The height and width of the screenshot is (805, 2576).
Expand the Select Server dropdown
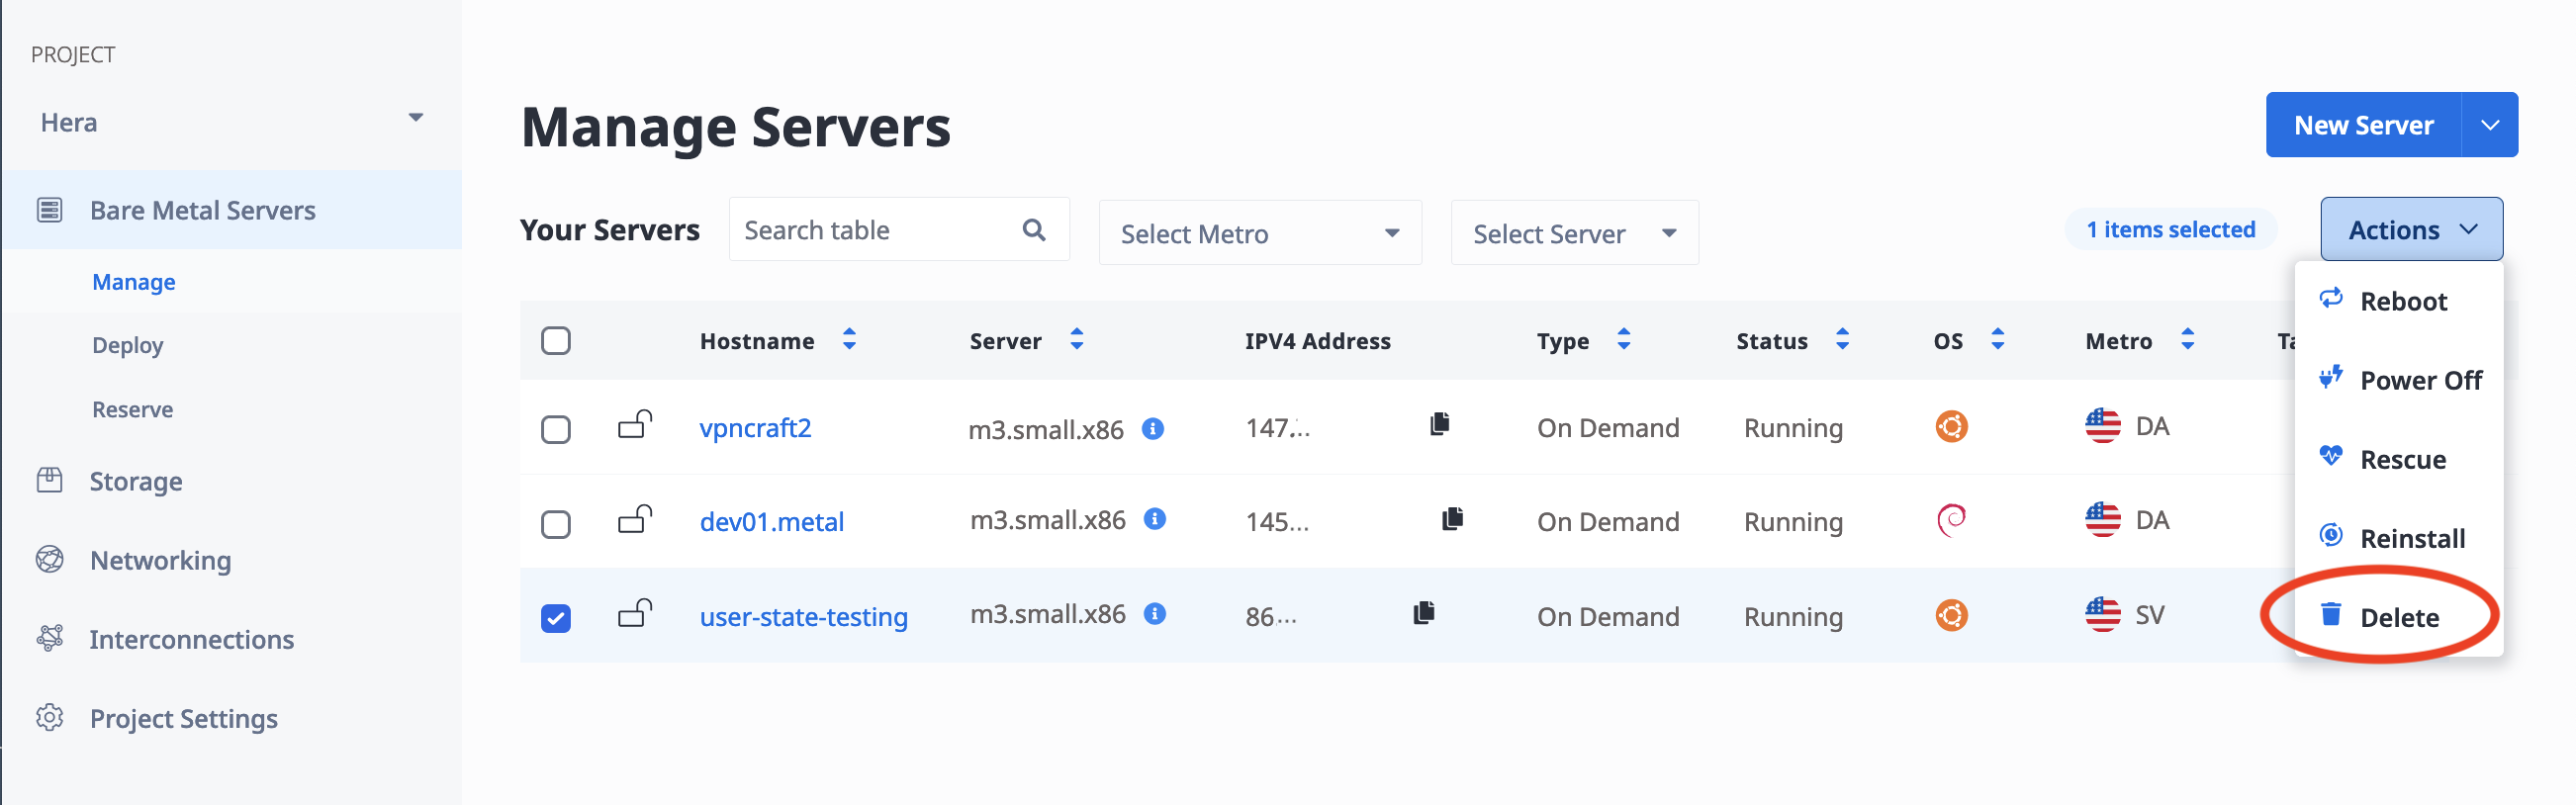1573,233
